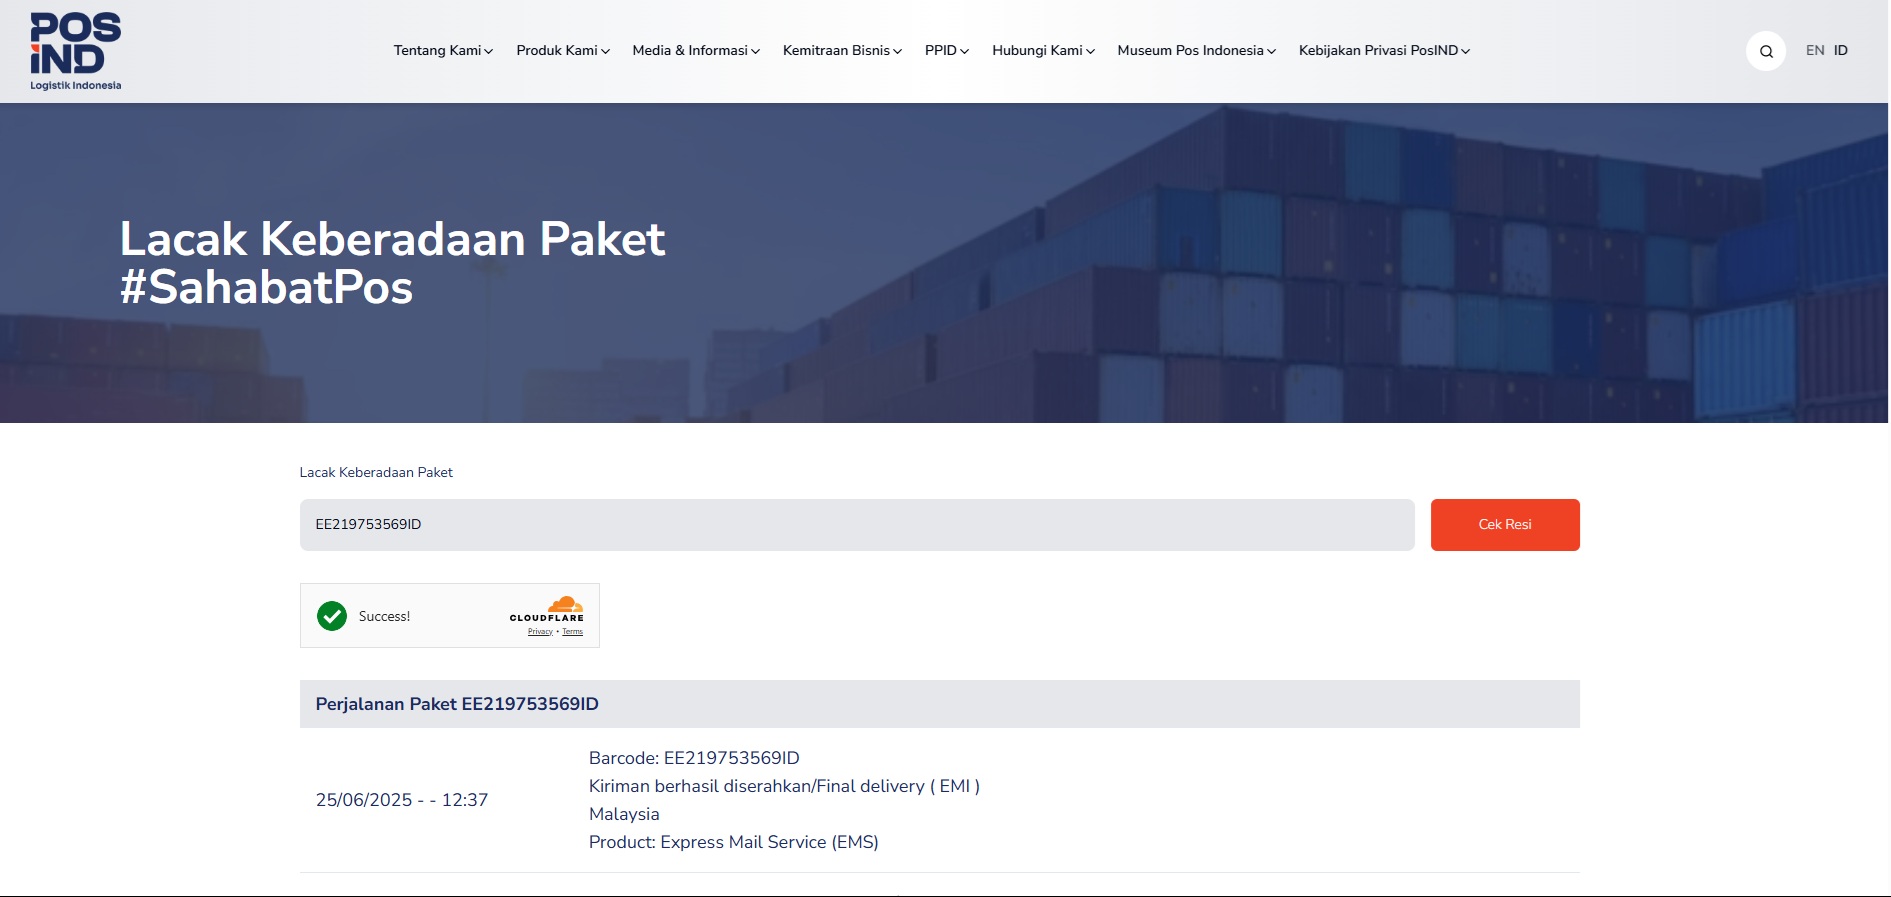Open the search magnifier icon
The image size is (1891, 897).
point(1766,51)
